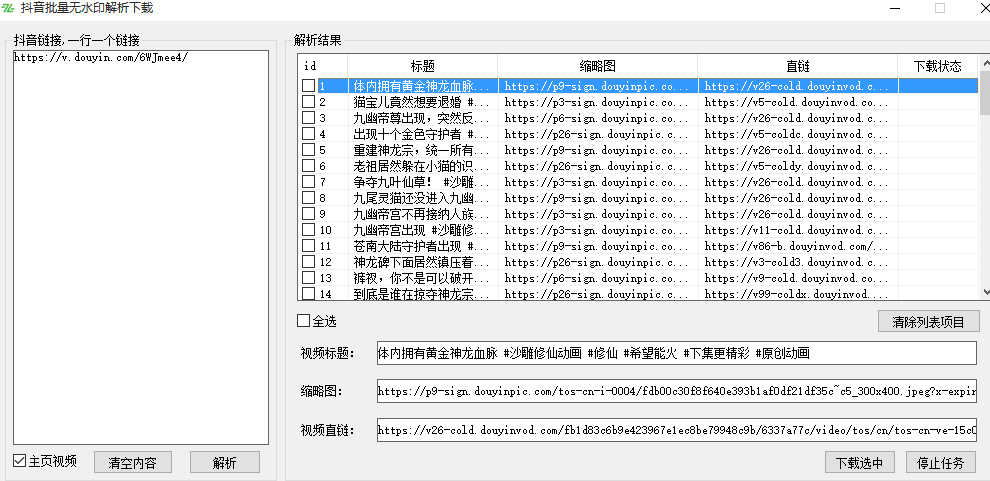990x481 pixels.
Task: Uncheck the 主页视频 checkbox
Action: tap(20, 461)
